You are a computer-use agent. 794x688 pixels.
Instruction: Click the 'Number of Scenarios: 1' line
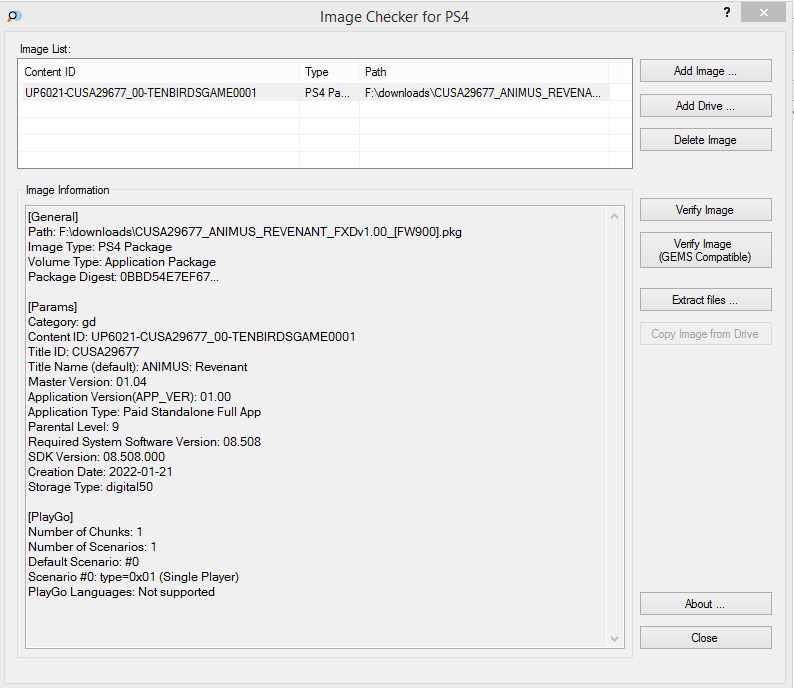pyautogui.click(x=92, y=547)
